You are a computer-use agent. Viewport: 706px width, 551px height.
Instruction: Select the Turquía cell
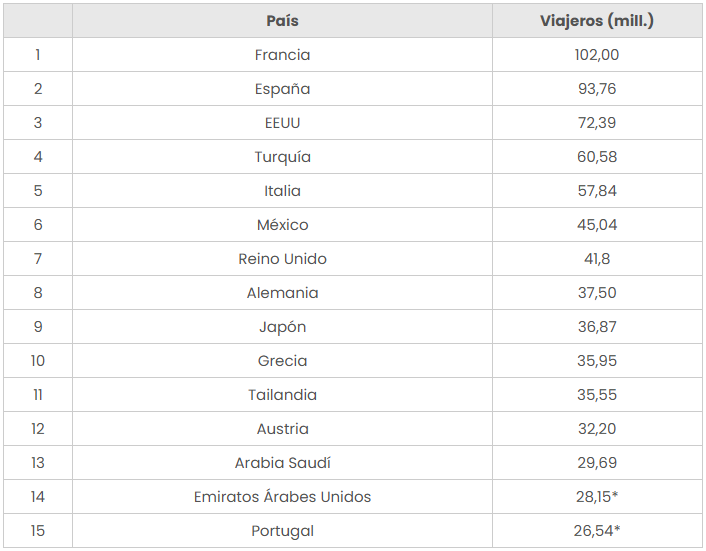[x=282, y=157]
